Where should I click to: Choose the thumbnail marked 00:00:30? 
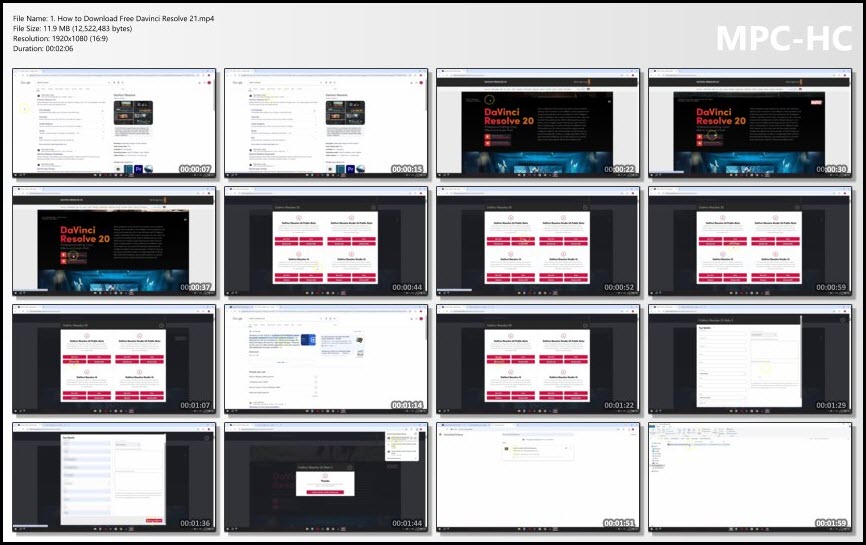(x=750, y=123)
